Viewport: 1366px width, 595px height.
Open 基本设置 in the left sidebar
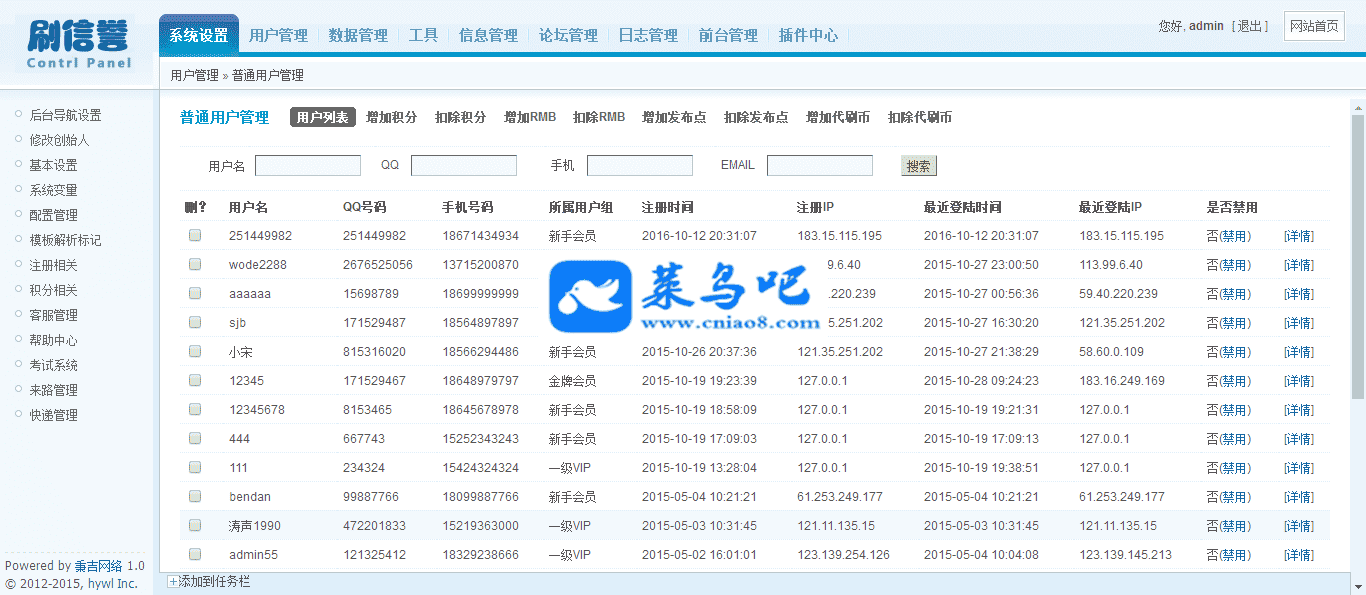point(53,165)
